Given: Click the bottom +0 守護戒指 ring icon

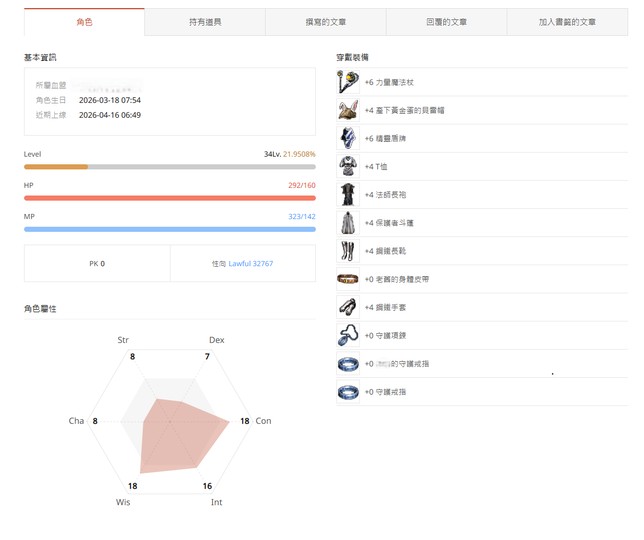Looking at the screenshot, I should click(347, 392).
